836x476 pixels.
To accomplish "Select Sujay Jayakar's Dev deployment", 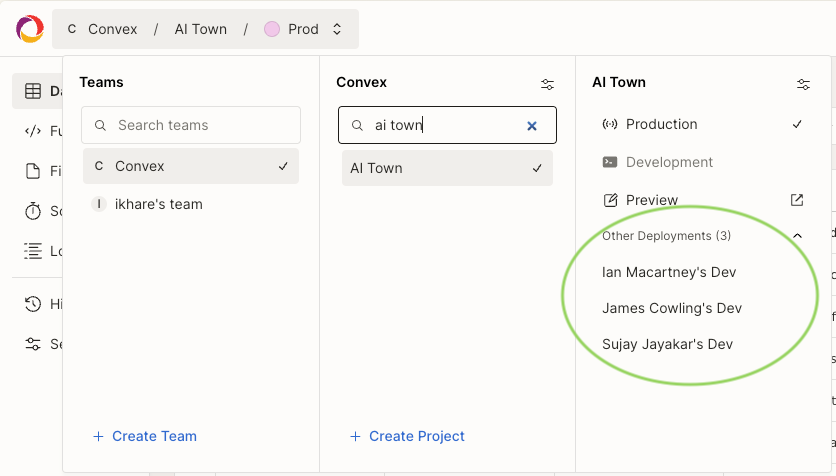I will [668, 344].
